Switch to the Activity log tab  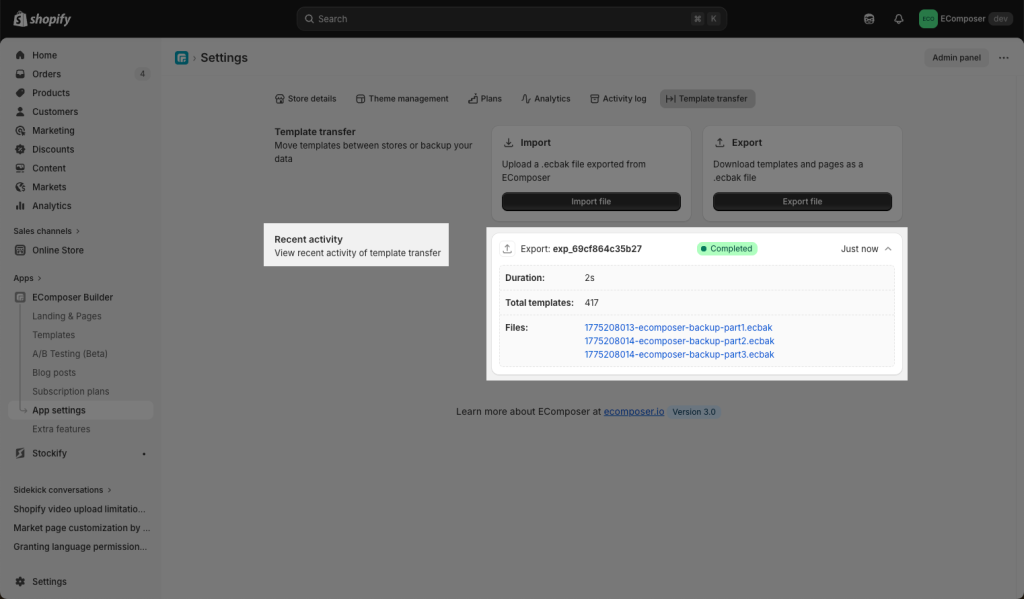coord(618,99)
